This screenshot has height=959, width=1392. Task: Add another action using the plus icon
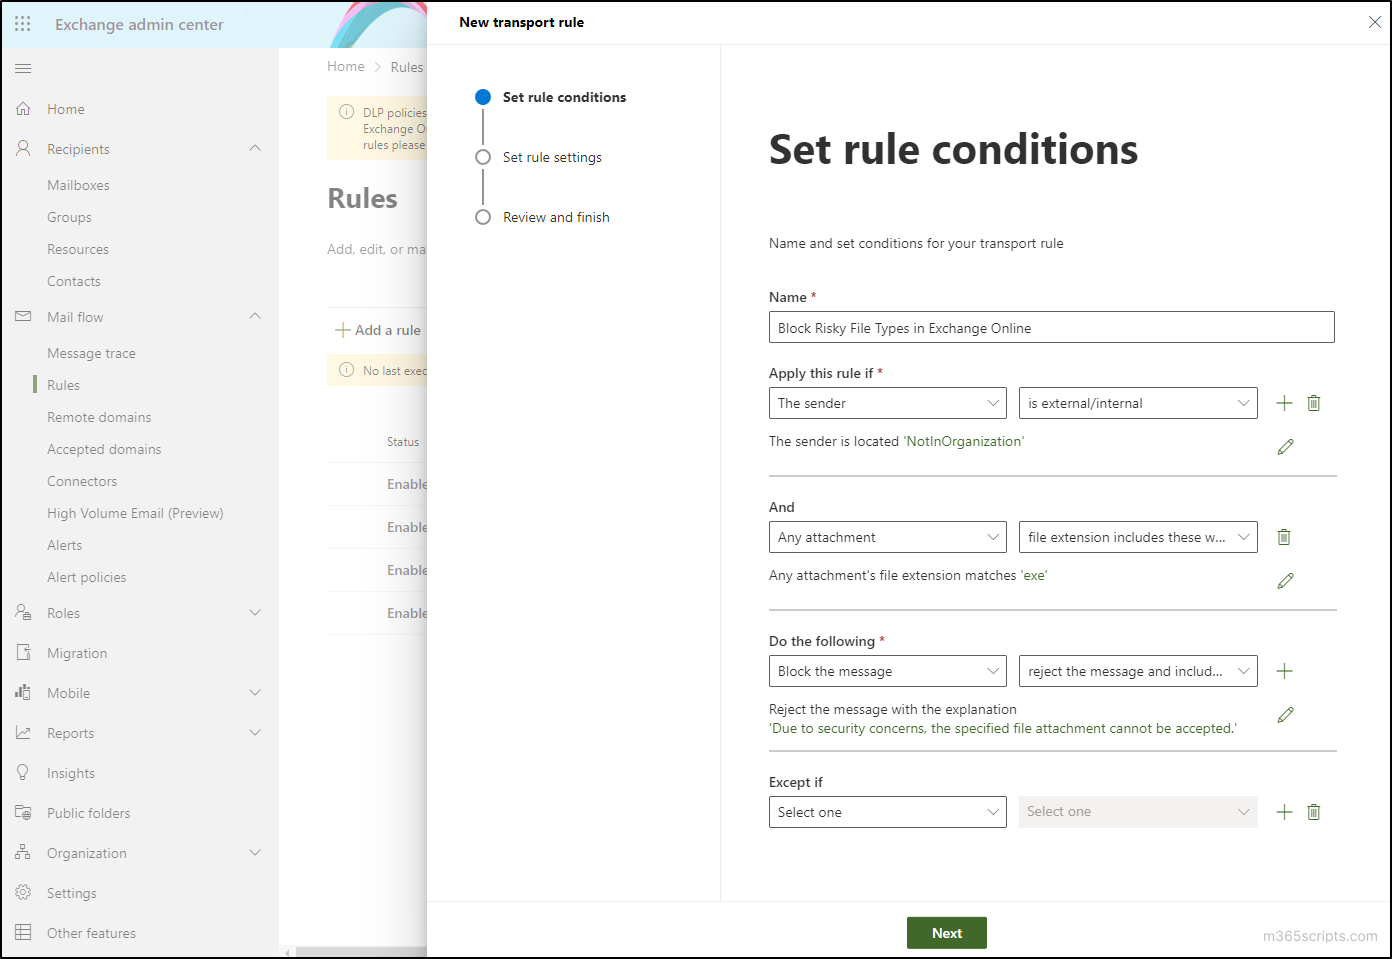1284,671
